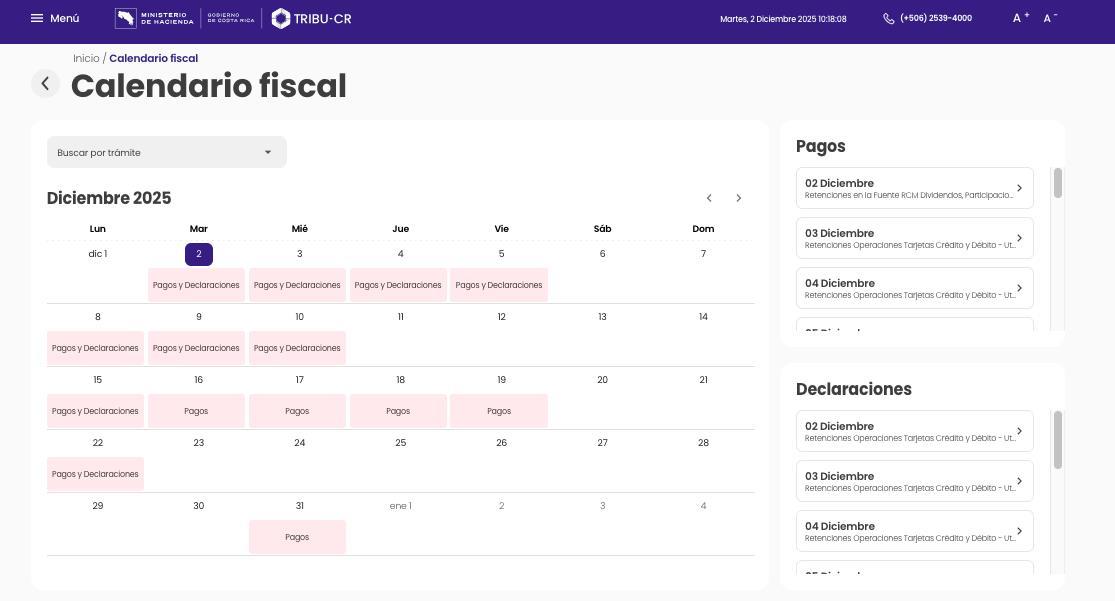1115x601 pixels.
Task: Open Pagos y Declaraciones event on December 22
Action: click(x=95, y=474)
